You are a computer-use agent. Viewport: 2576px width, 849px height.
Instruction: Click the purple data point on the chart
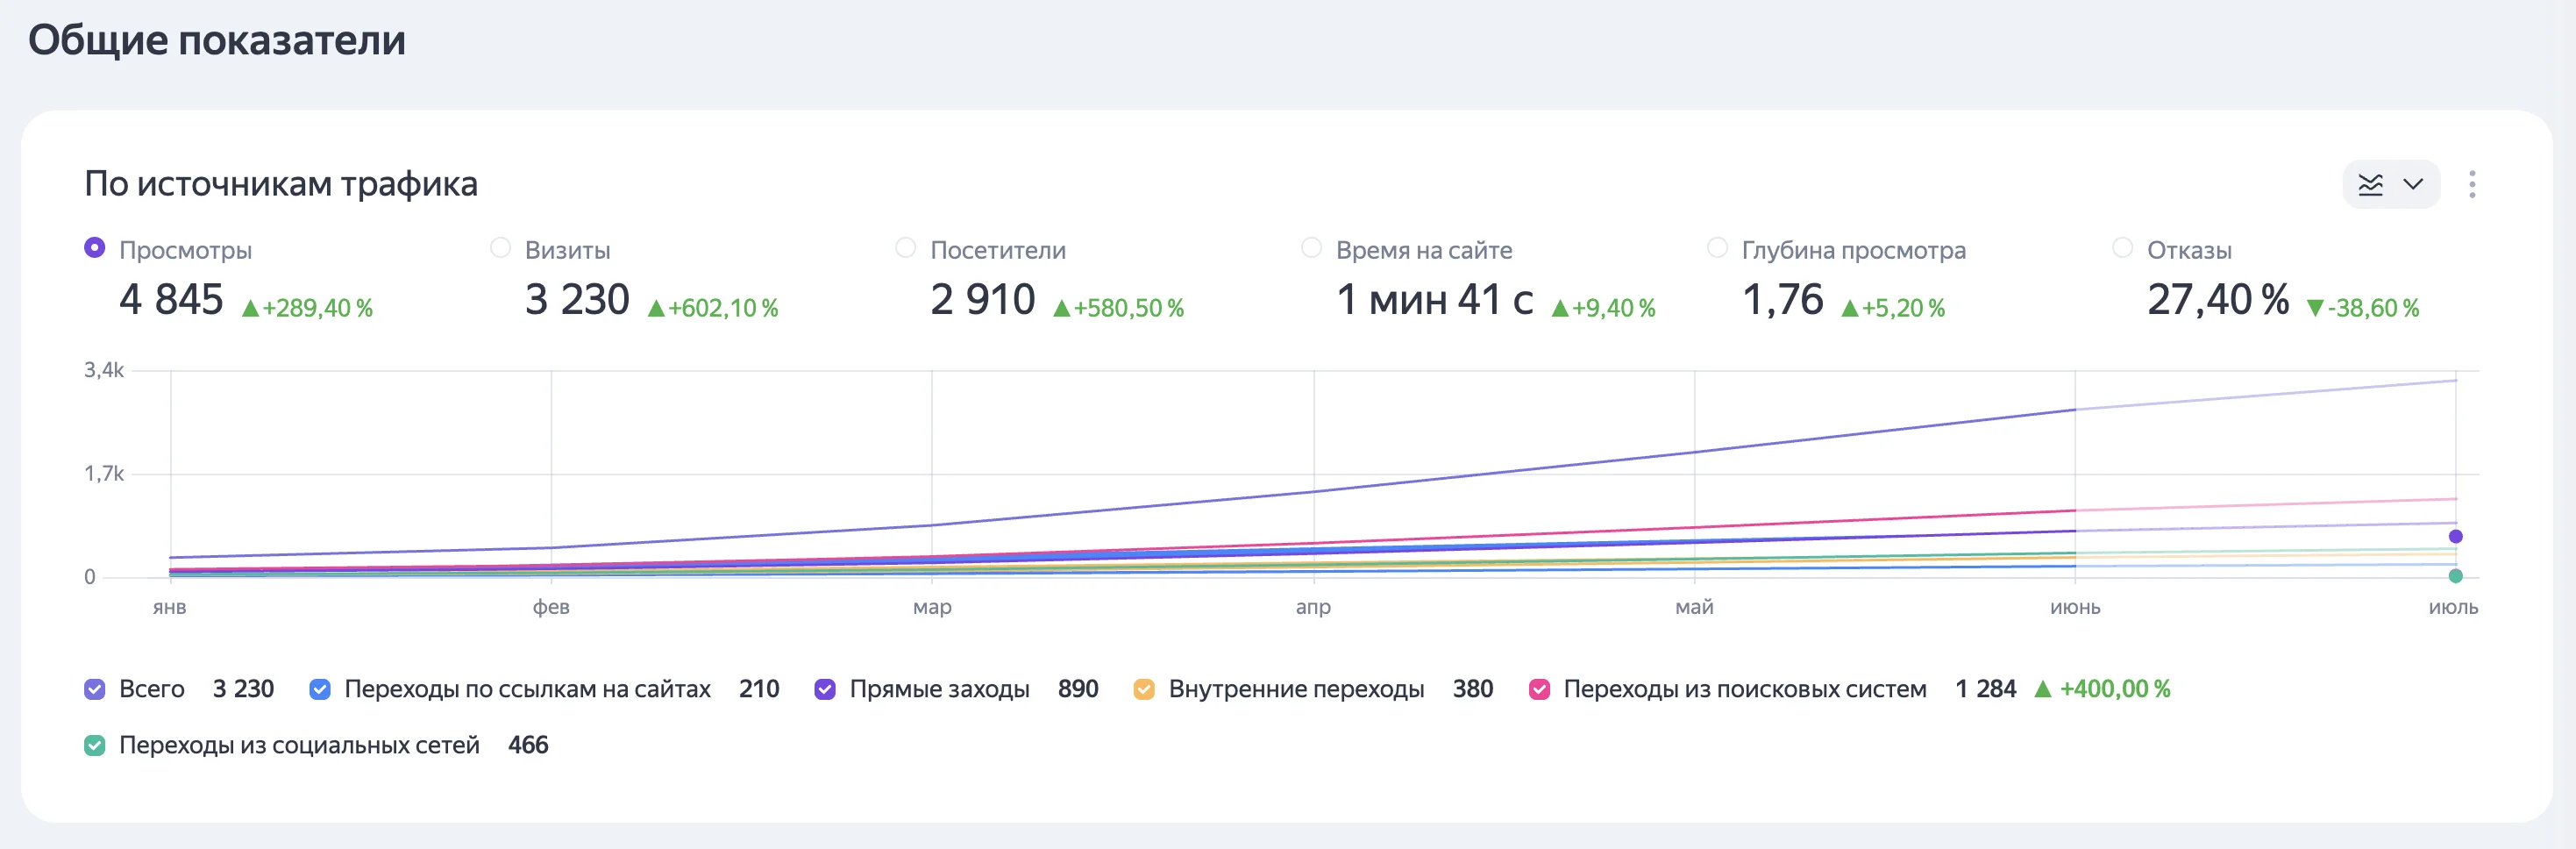2455,537
